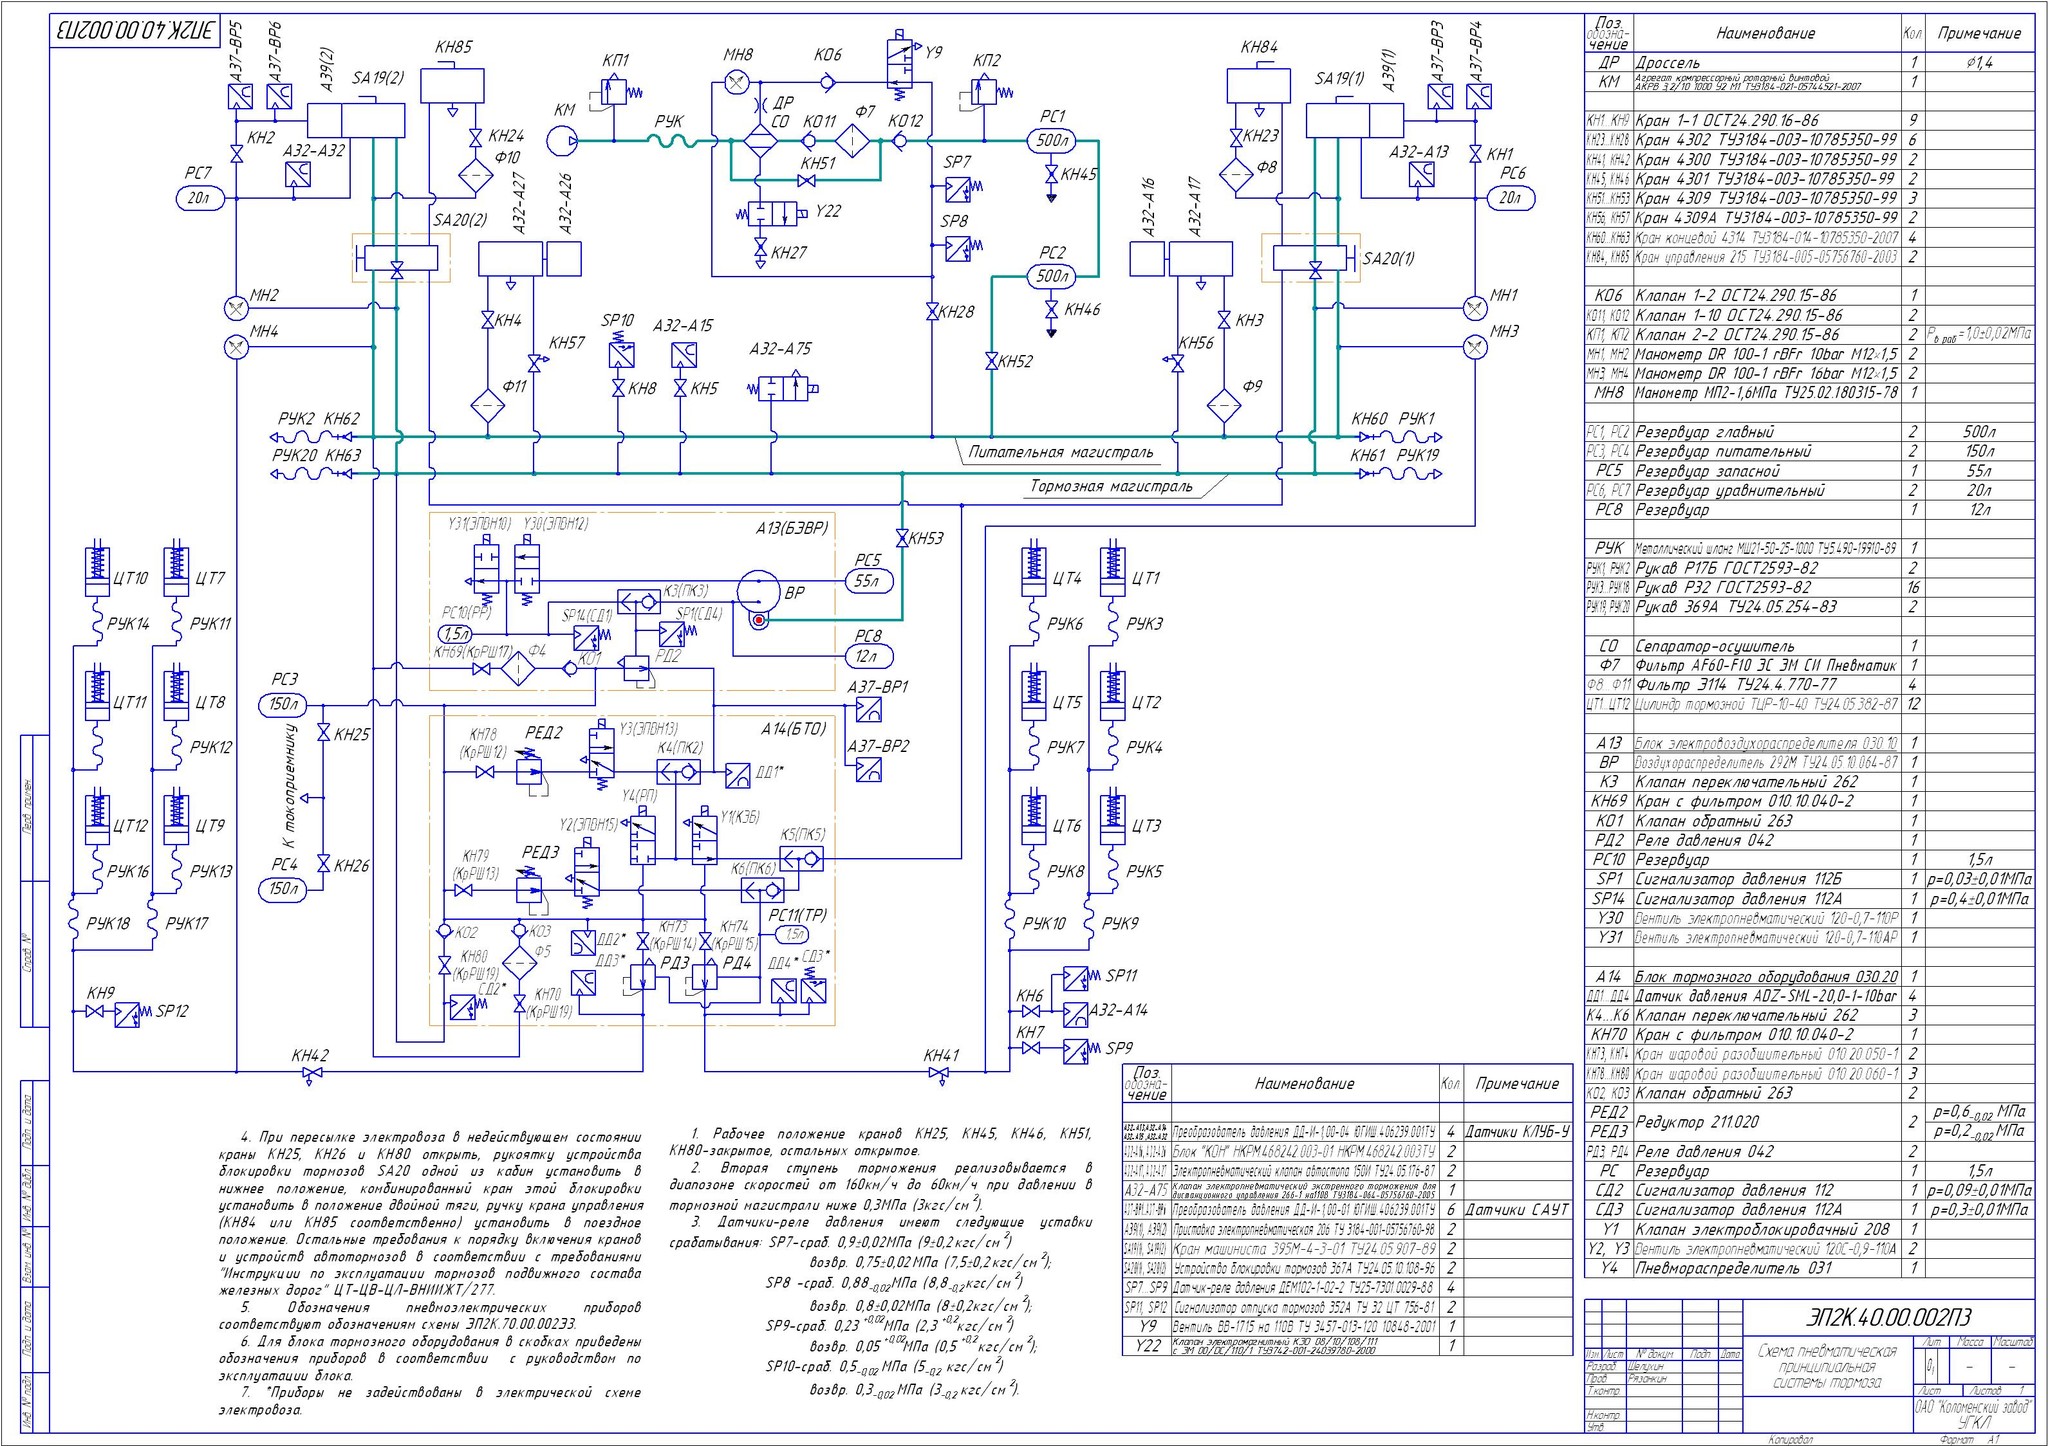Click the SP12 brake release indicator symbol
Screen dimensions: 2048x1446
(x=128, y=1014)
